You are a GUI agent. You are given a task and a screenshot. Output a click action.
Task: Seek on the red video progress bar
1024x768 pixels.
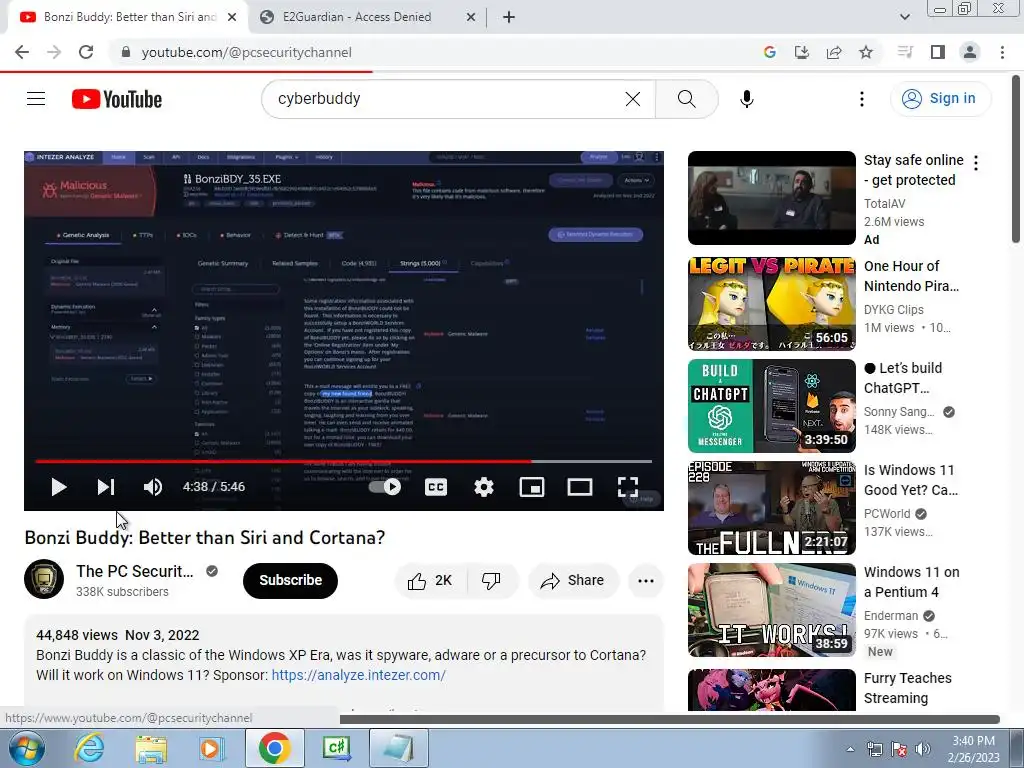coord(344,461)
